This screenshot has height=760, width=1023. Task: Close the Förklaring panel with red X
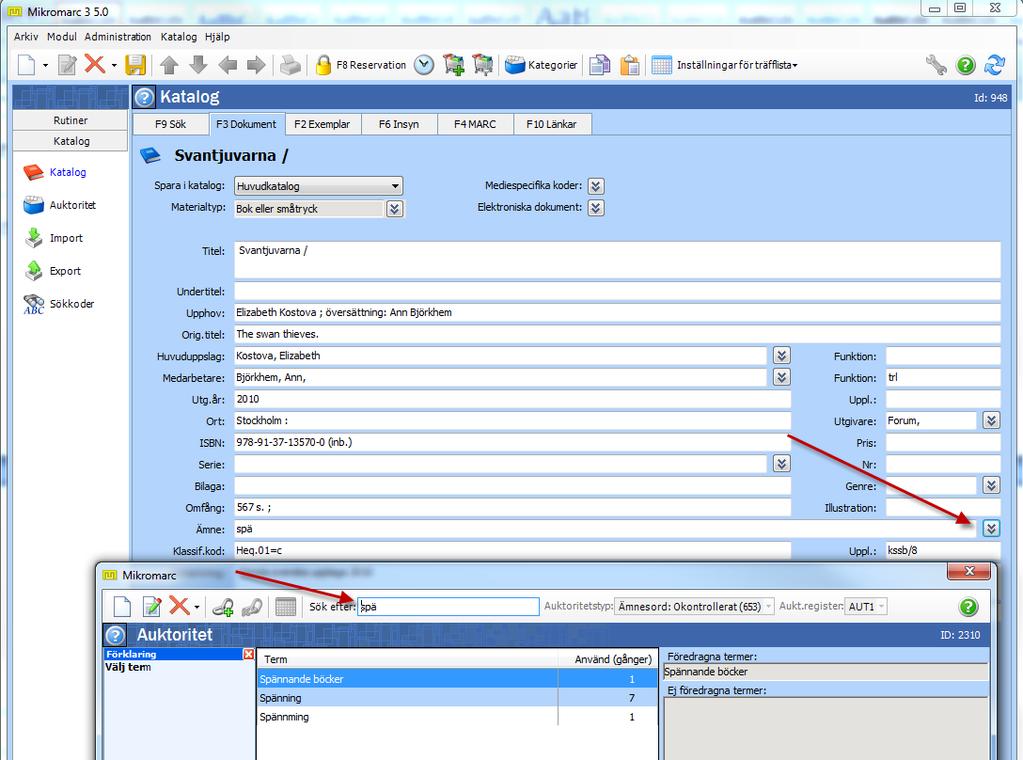pos(249,654)
